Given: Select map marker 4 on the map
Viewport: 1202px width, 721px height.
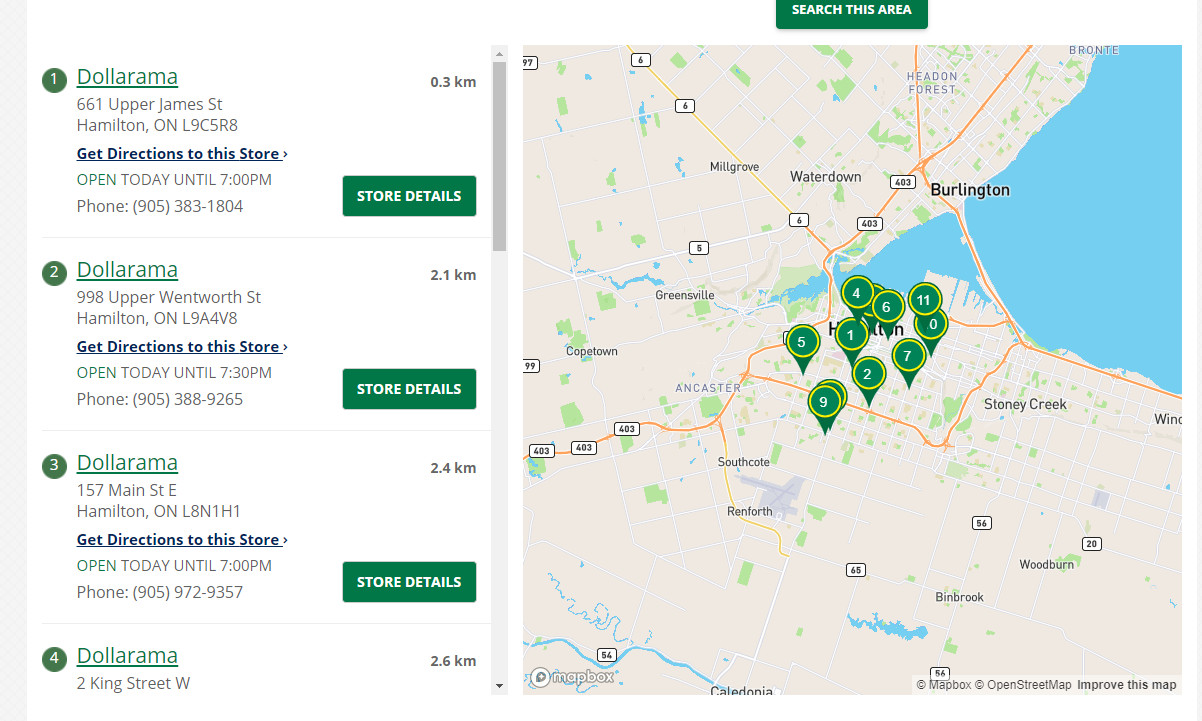Looking at the screenshot, I should pos(857,292).
